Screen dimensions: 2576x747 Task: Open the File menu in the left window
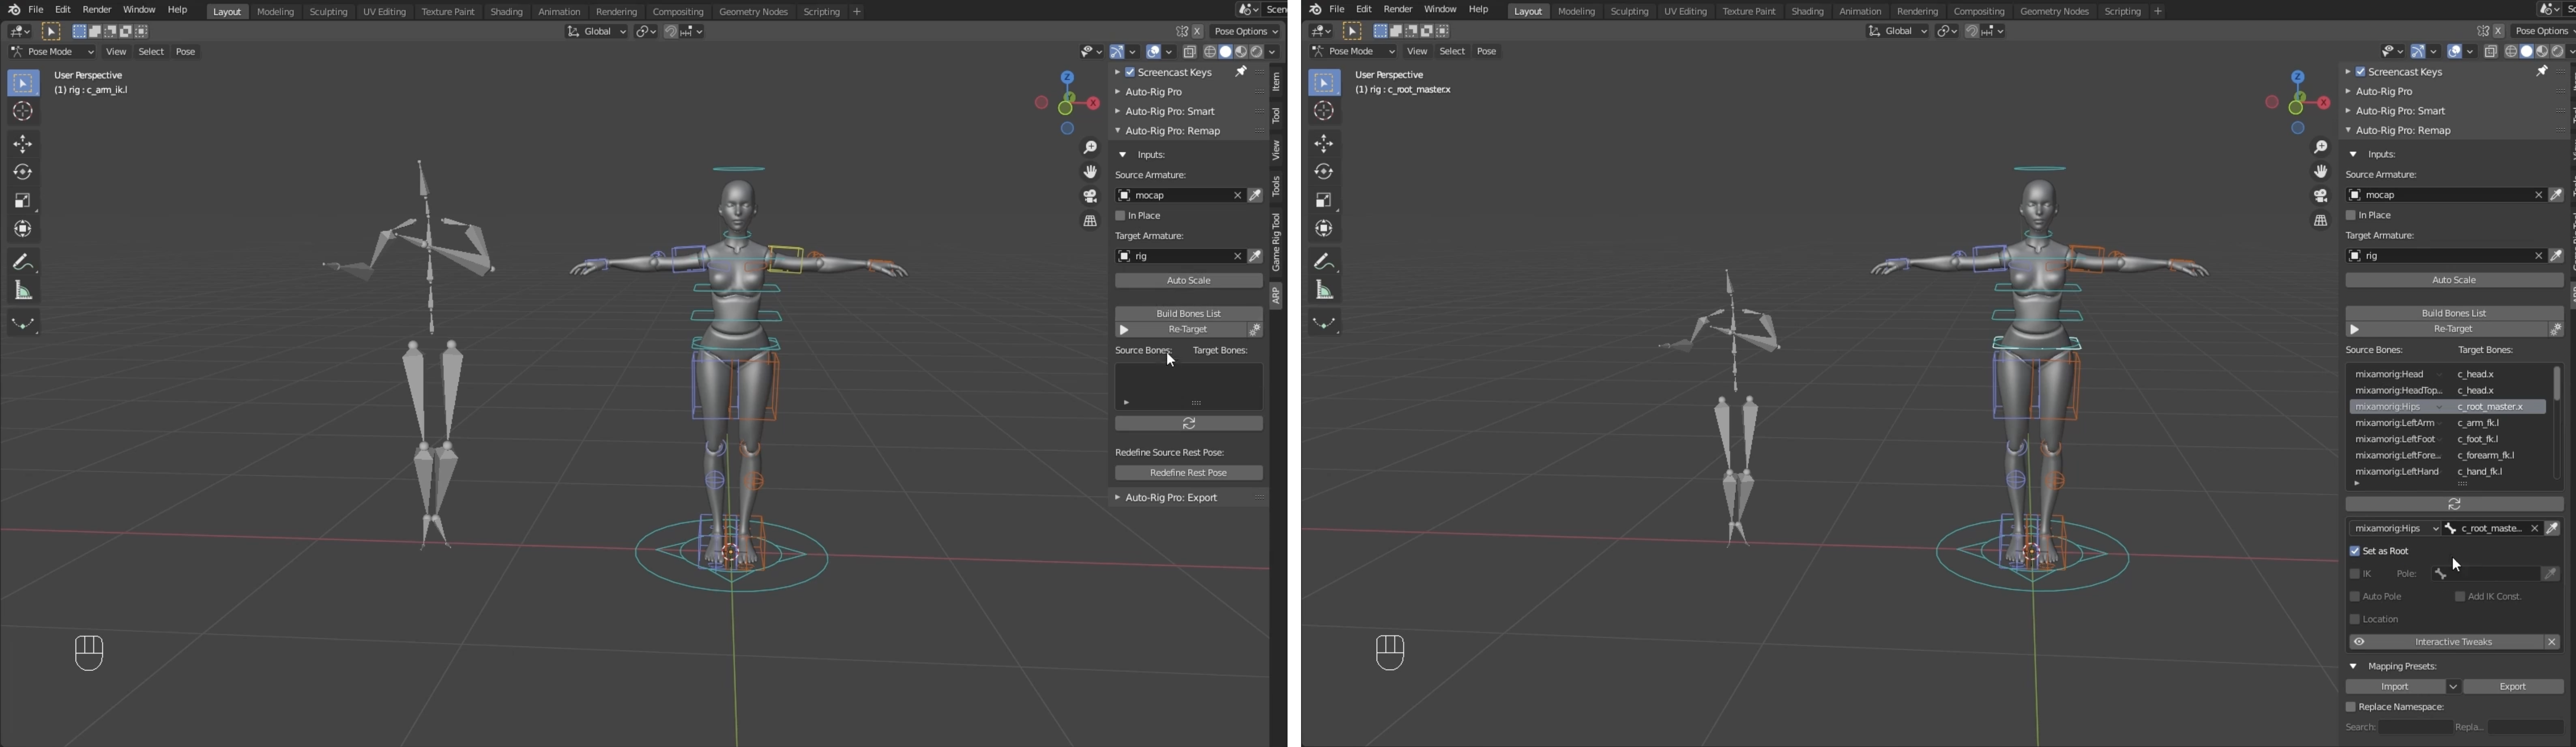(x=36, y=10)
